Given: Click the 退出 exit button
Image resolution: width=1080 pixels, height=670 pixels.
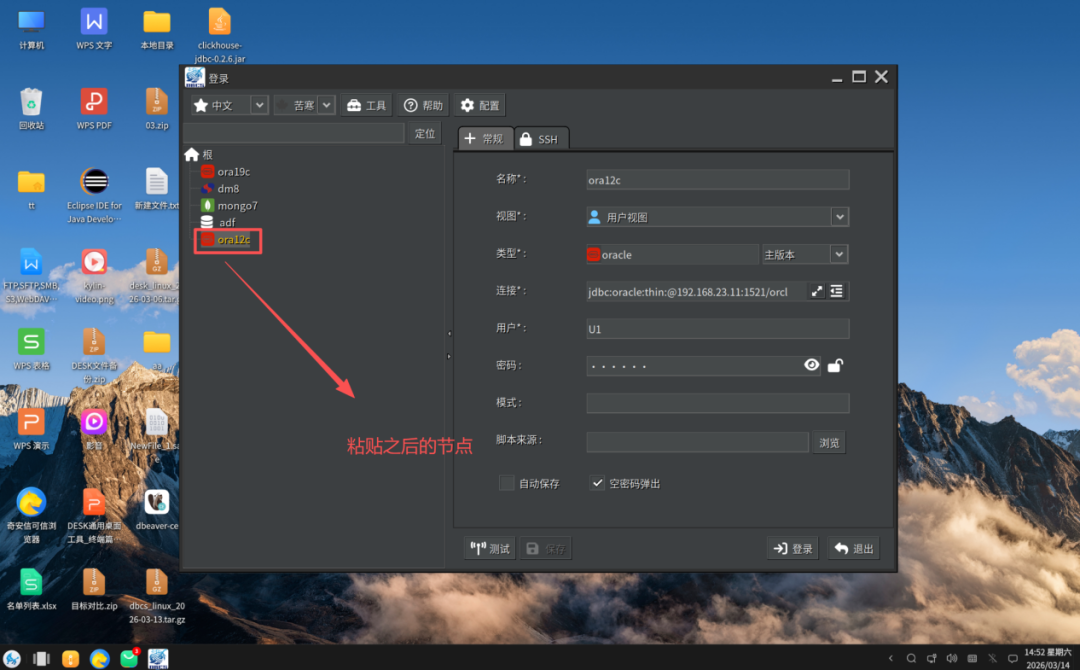Looking at the screenshot, I should tap(853, 549).
